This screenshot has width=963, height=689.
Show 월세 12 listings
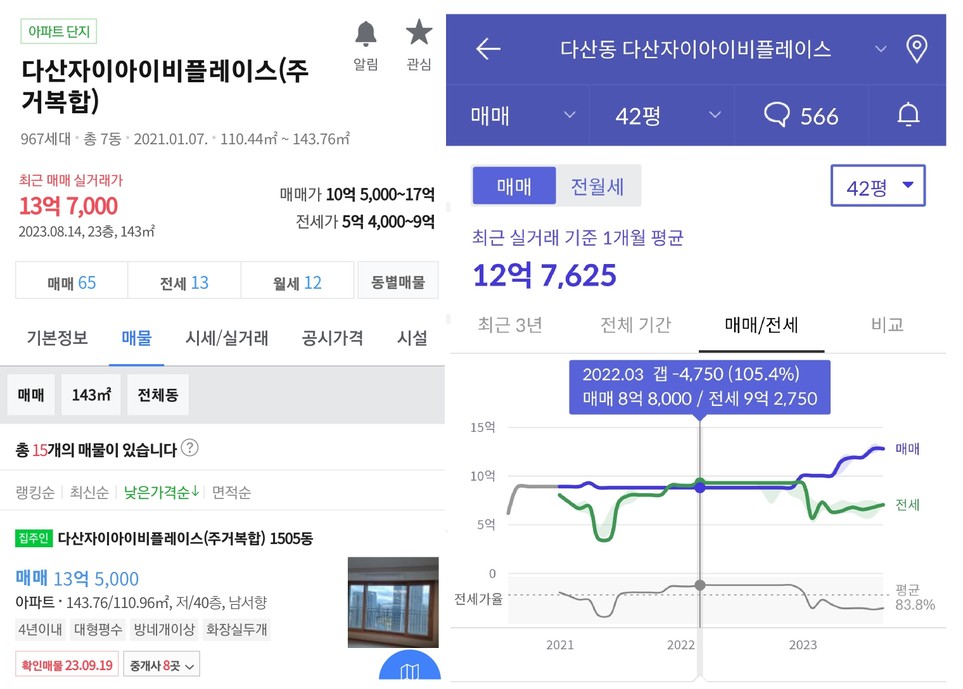click(x=297, y=282)
